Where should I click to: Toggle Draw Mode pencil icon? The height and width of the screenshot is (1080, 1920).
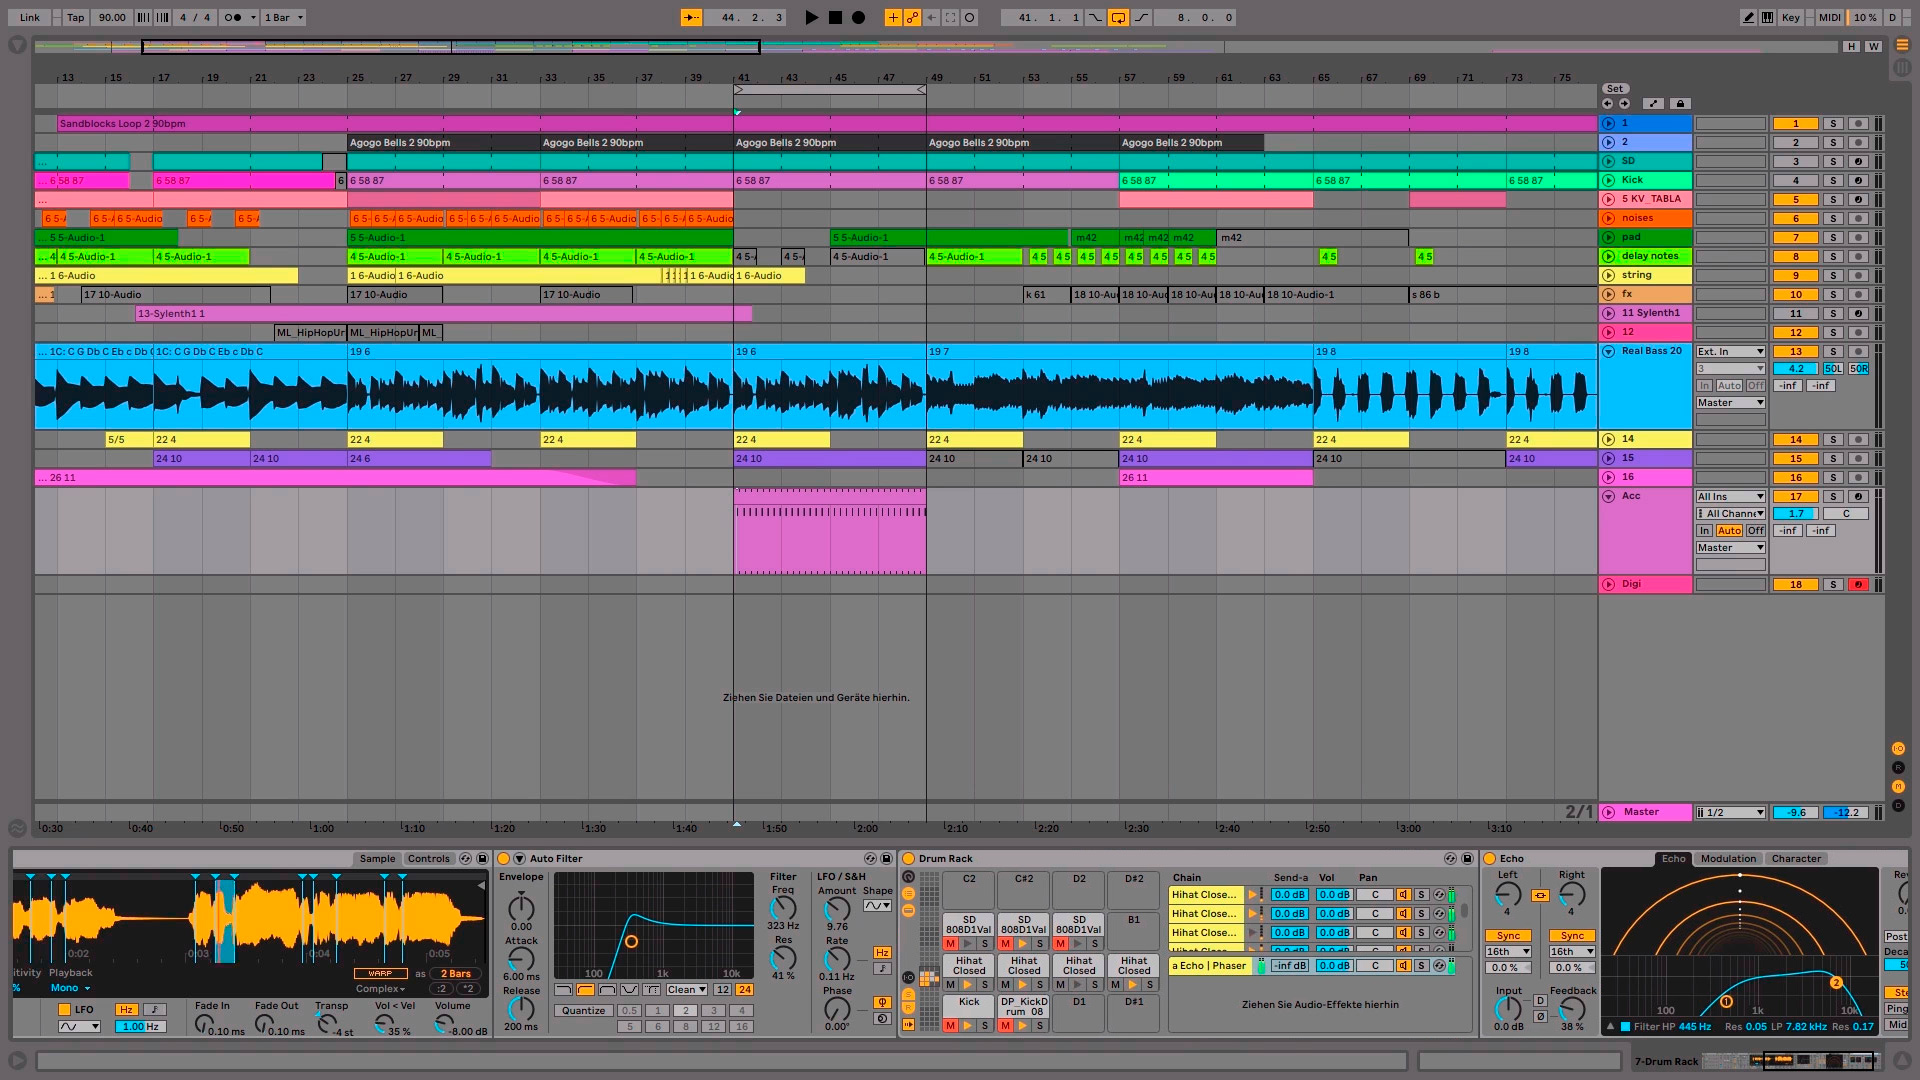coord(1748,17)
